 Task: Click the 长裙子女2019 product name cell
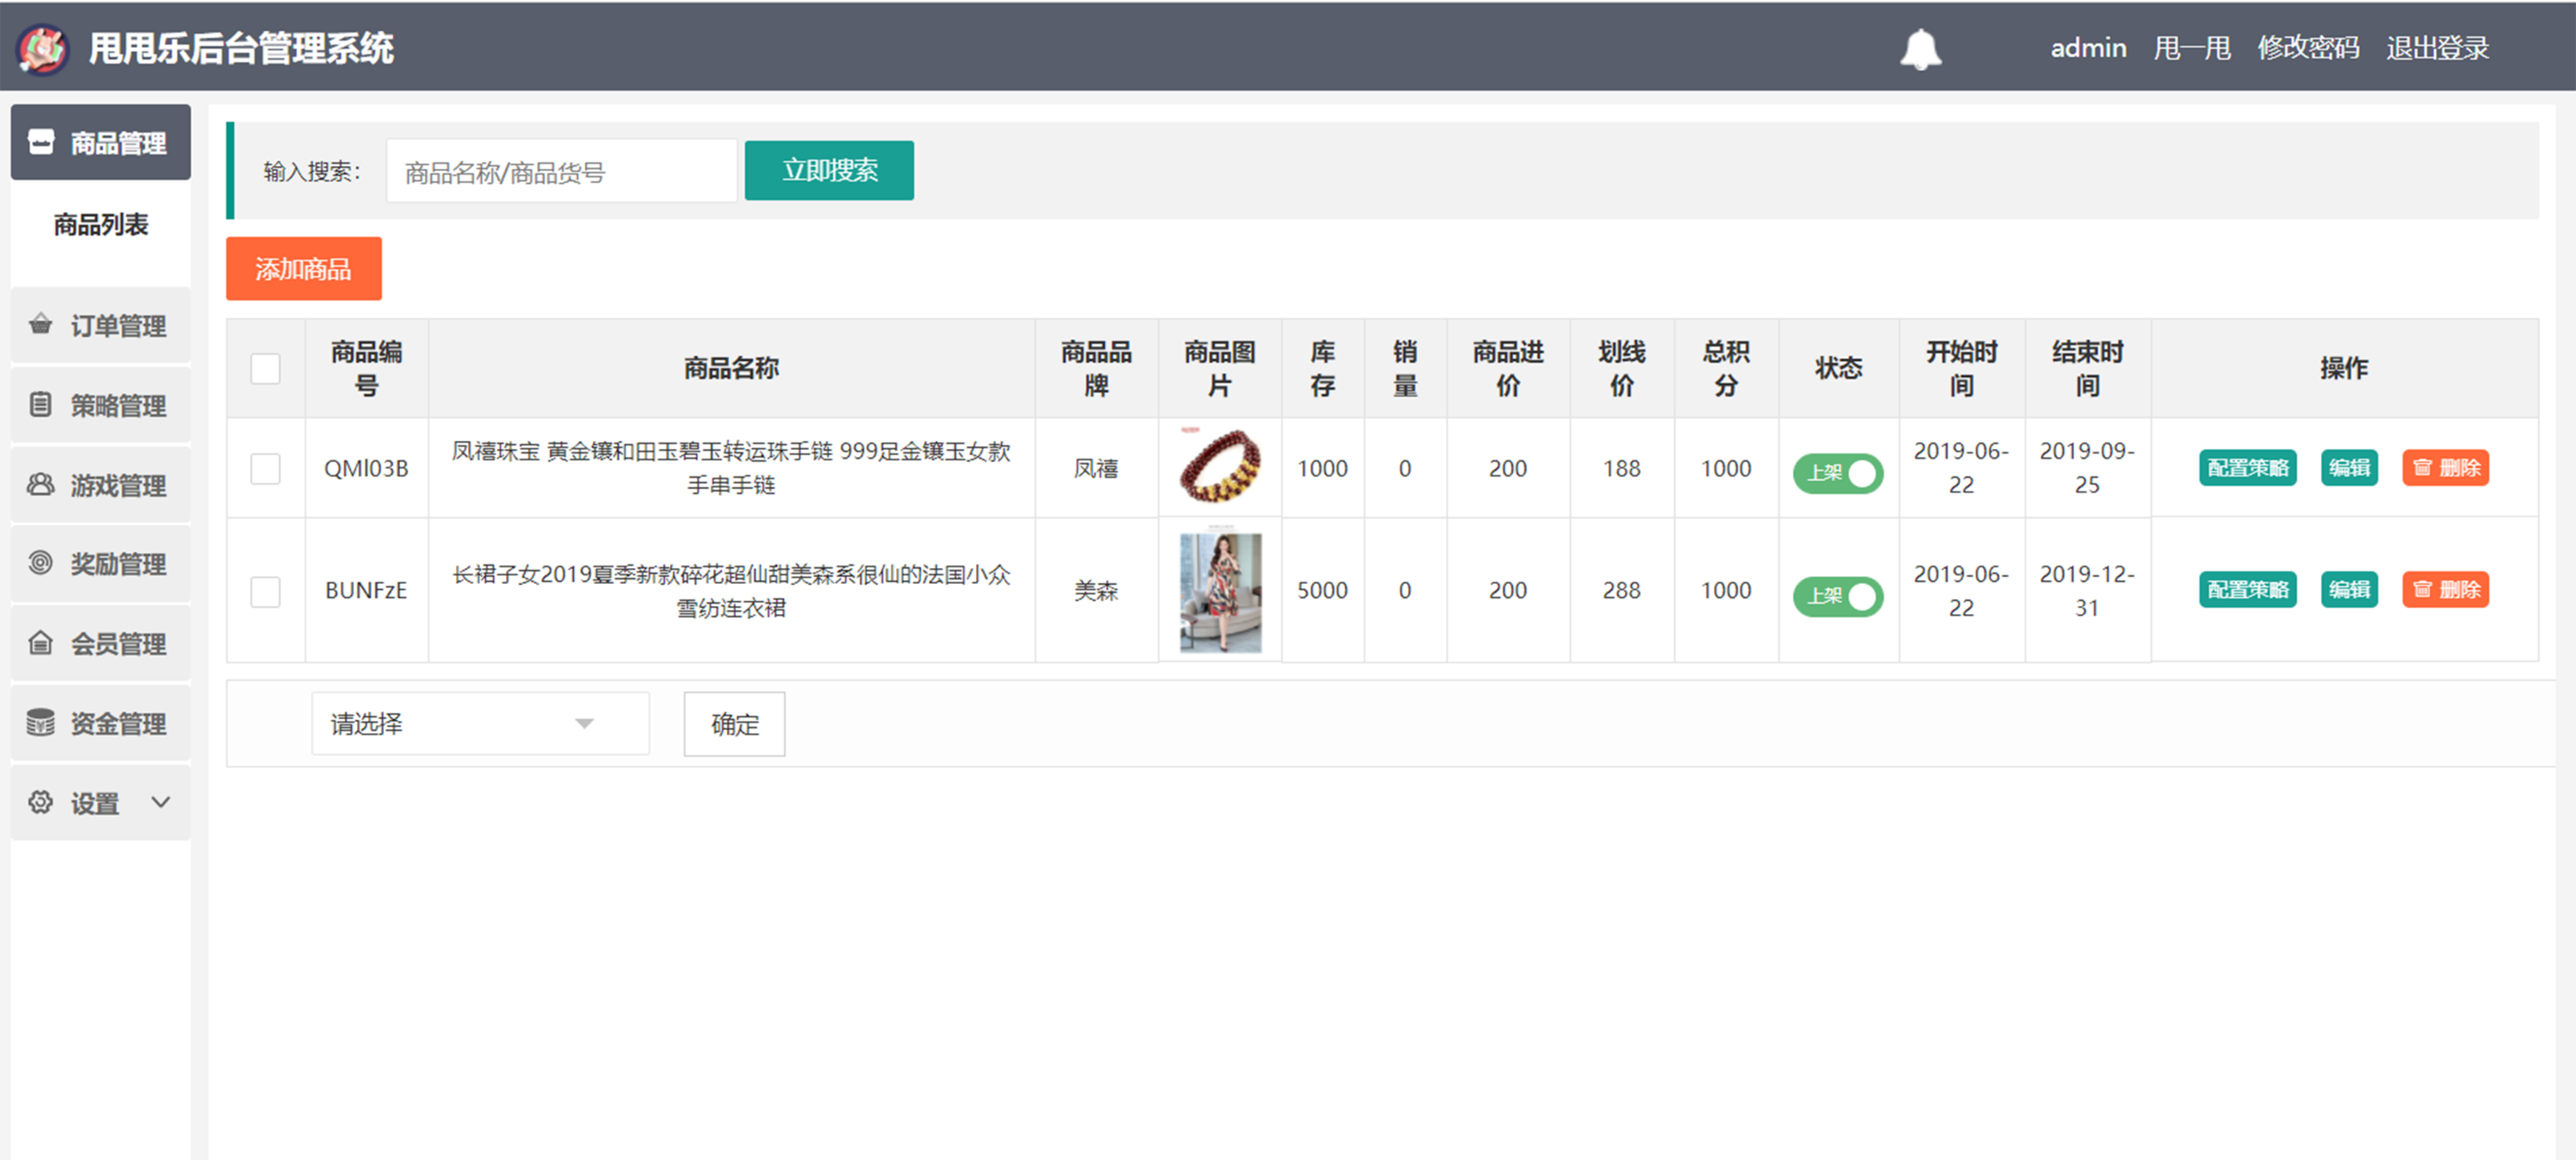click(731, 590)
